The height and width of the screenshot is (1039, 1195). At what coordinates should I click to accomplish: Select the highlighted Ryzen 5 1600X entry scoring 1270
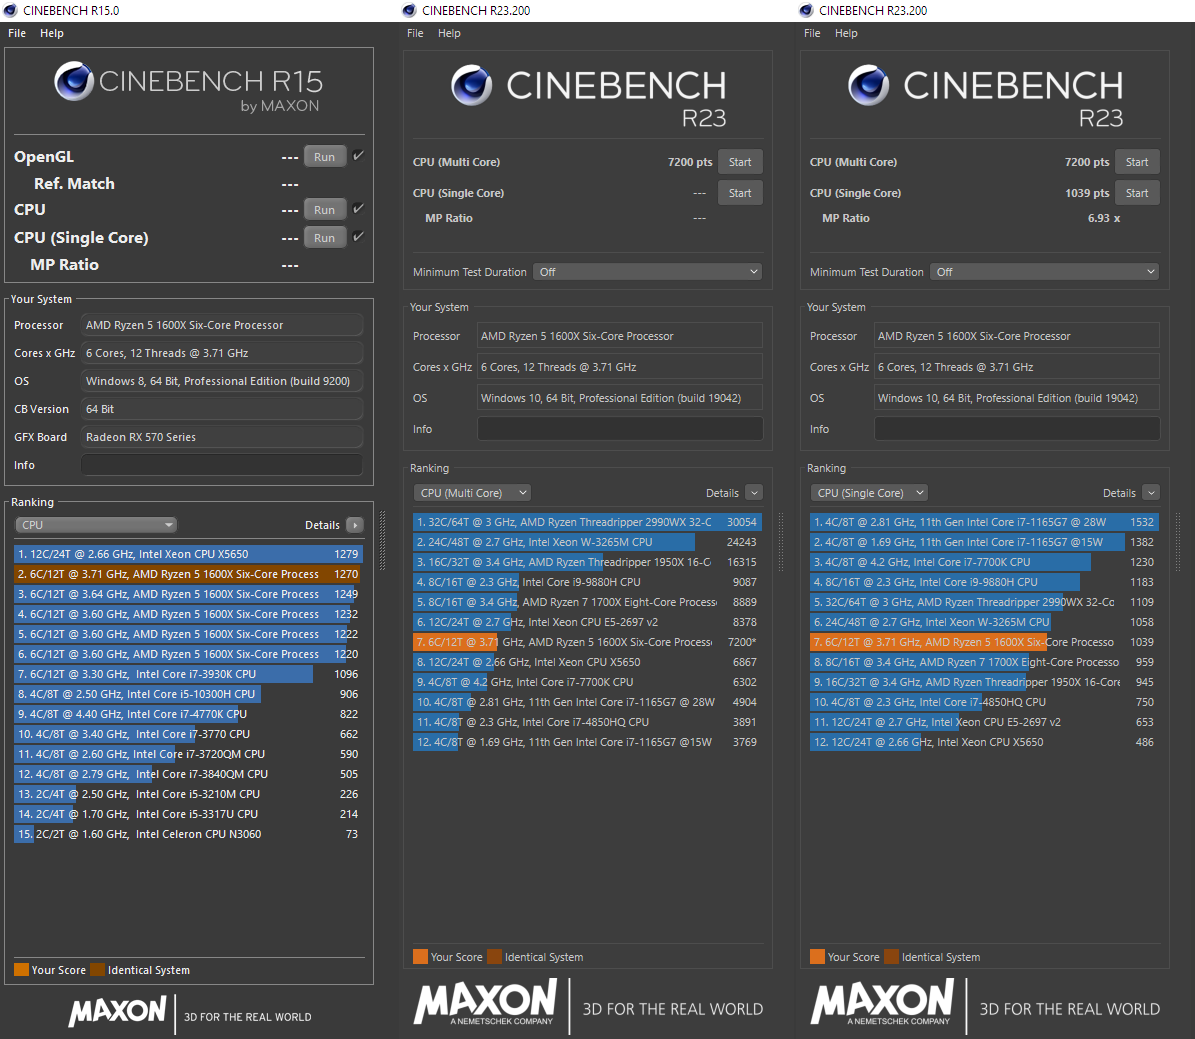pos(188,574)
